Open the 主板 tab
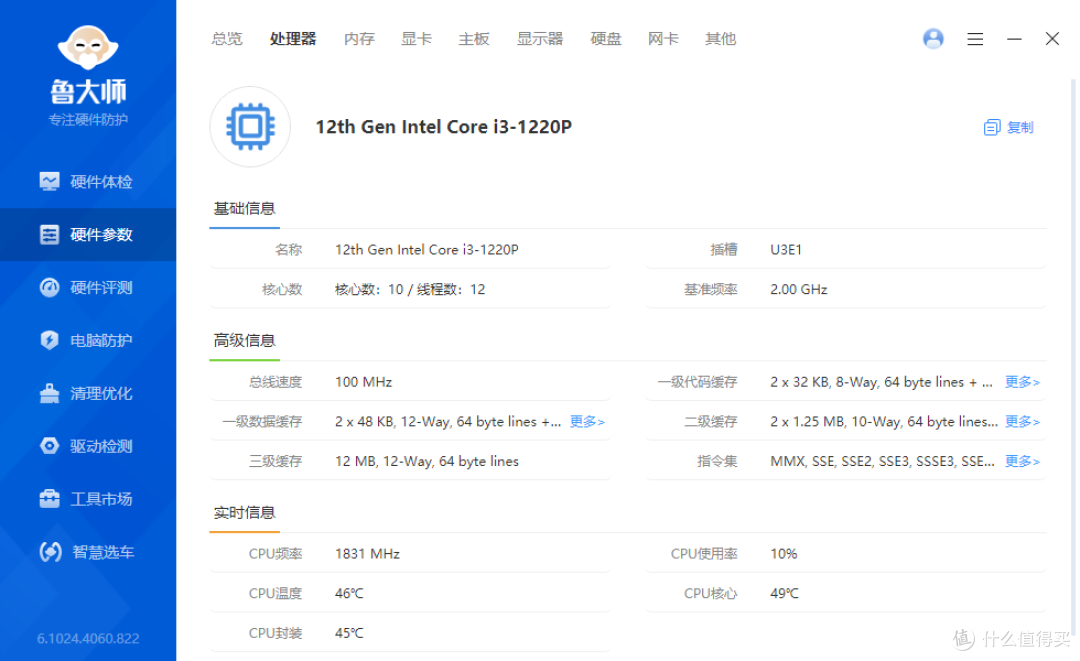Viewport: 1080px width, 661px height. 474,39
